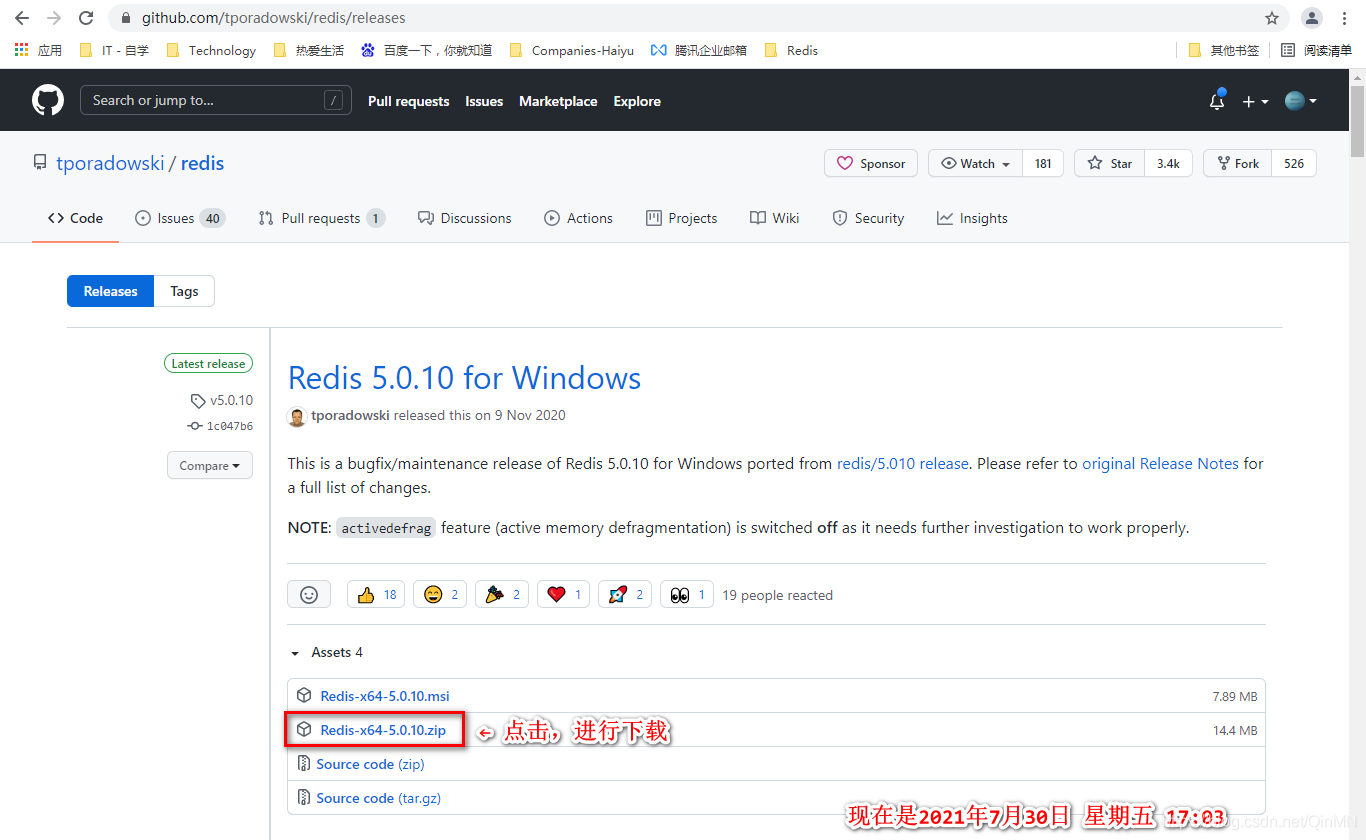The width and height of the screenshot is (1366, 840).
Task: Open Chrome profile avatar icon
Action: tap(1311, 18)
